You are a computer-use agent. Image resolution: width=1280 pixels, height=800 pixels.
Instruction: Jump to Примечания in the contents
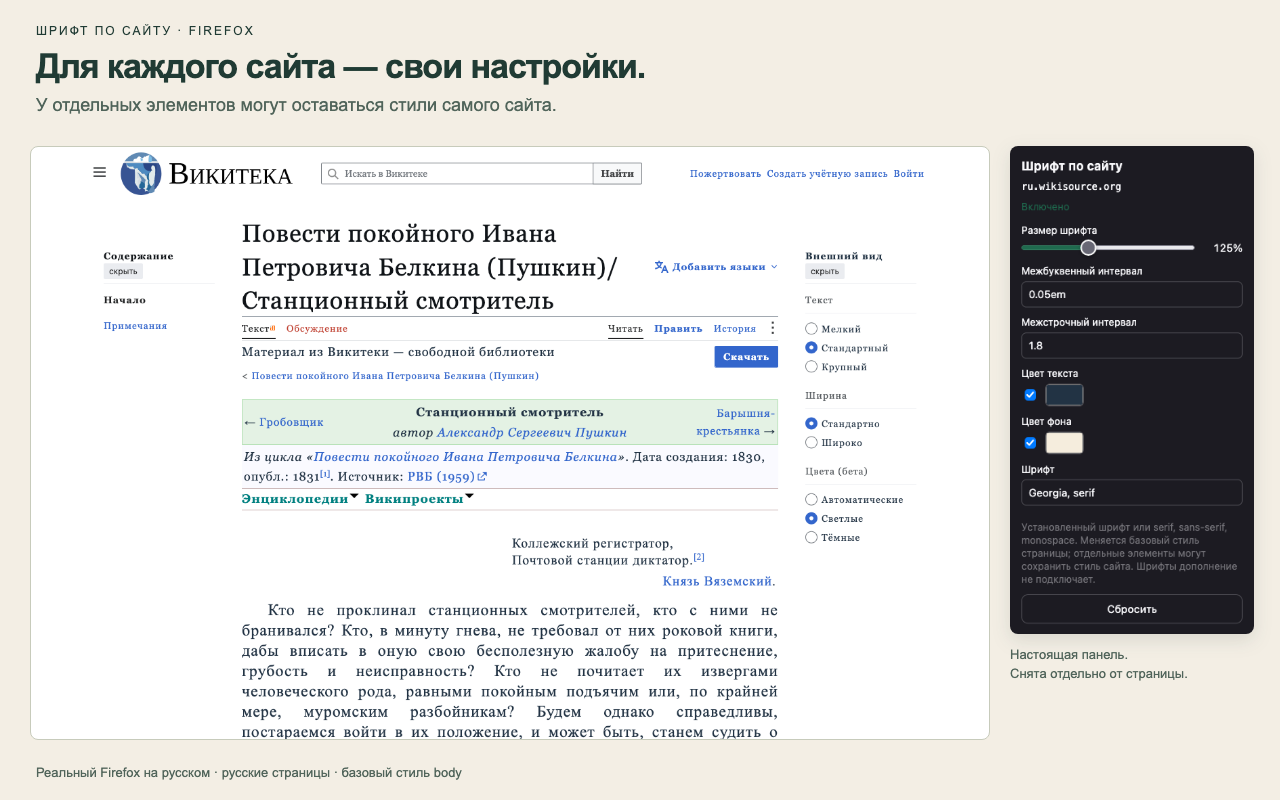(x=135, y=326)
